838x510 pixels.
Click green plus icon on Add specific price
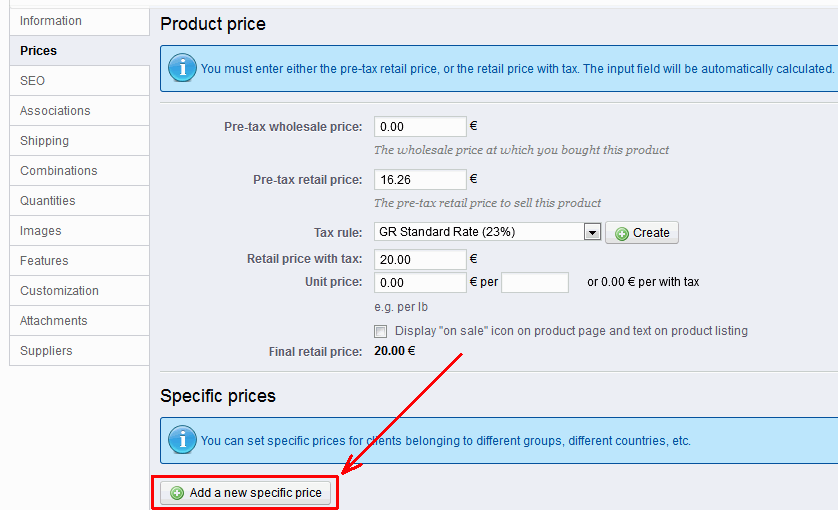[178, 493]
